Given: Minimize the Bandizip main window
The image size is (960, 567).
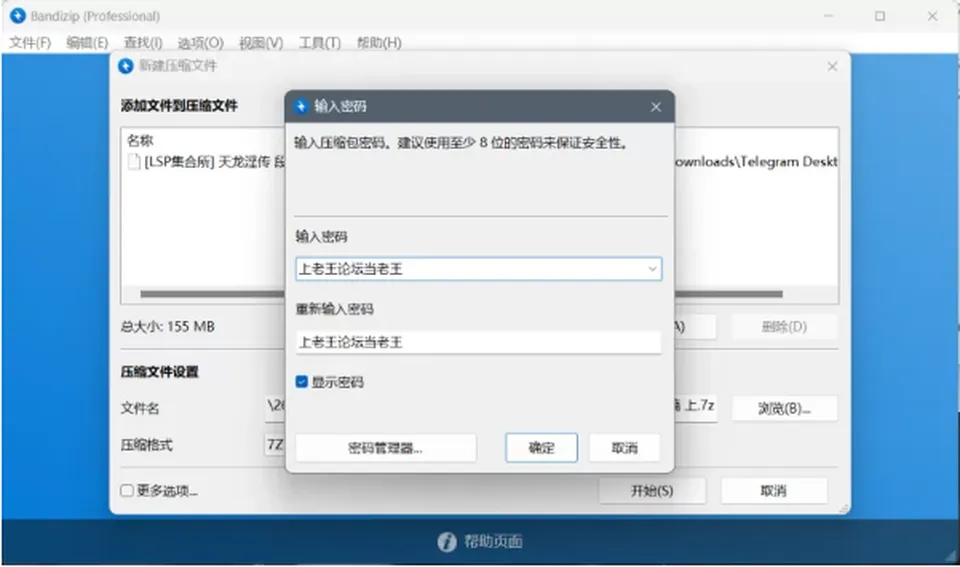Looking at the screenshot, I should (x=828, y=16).
